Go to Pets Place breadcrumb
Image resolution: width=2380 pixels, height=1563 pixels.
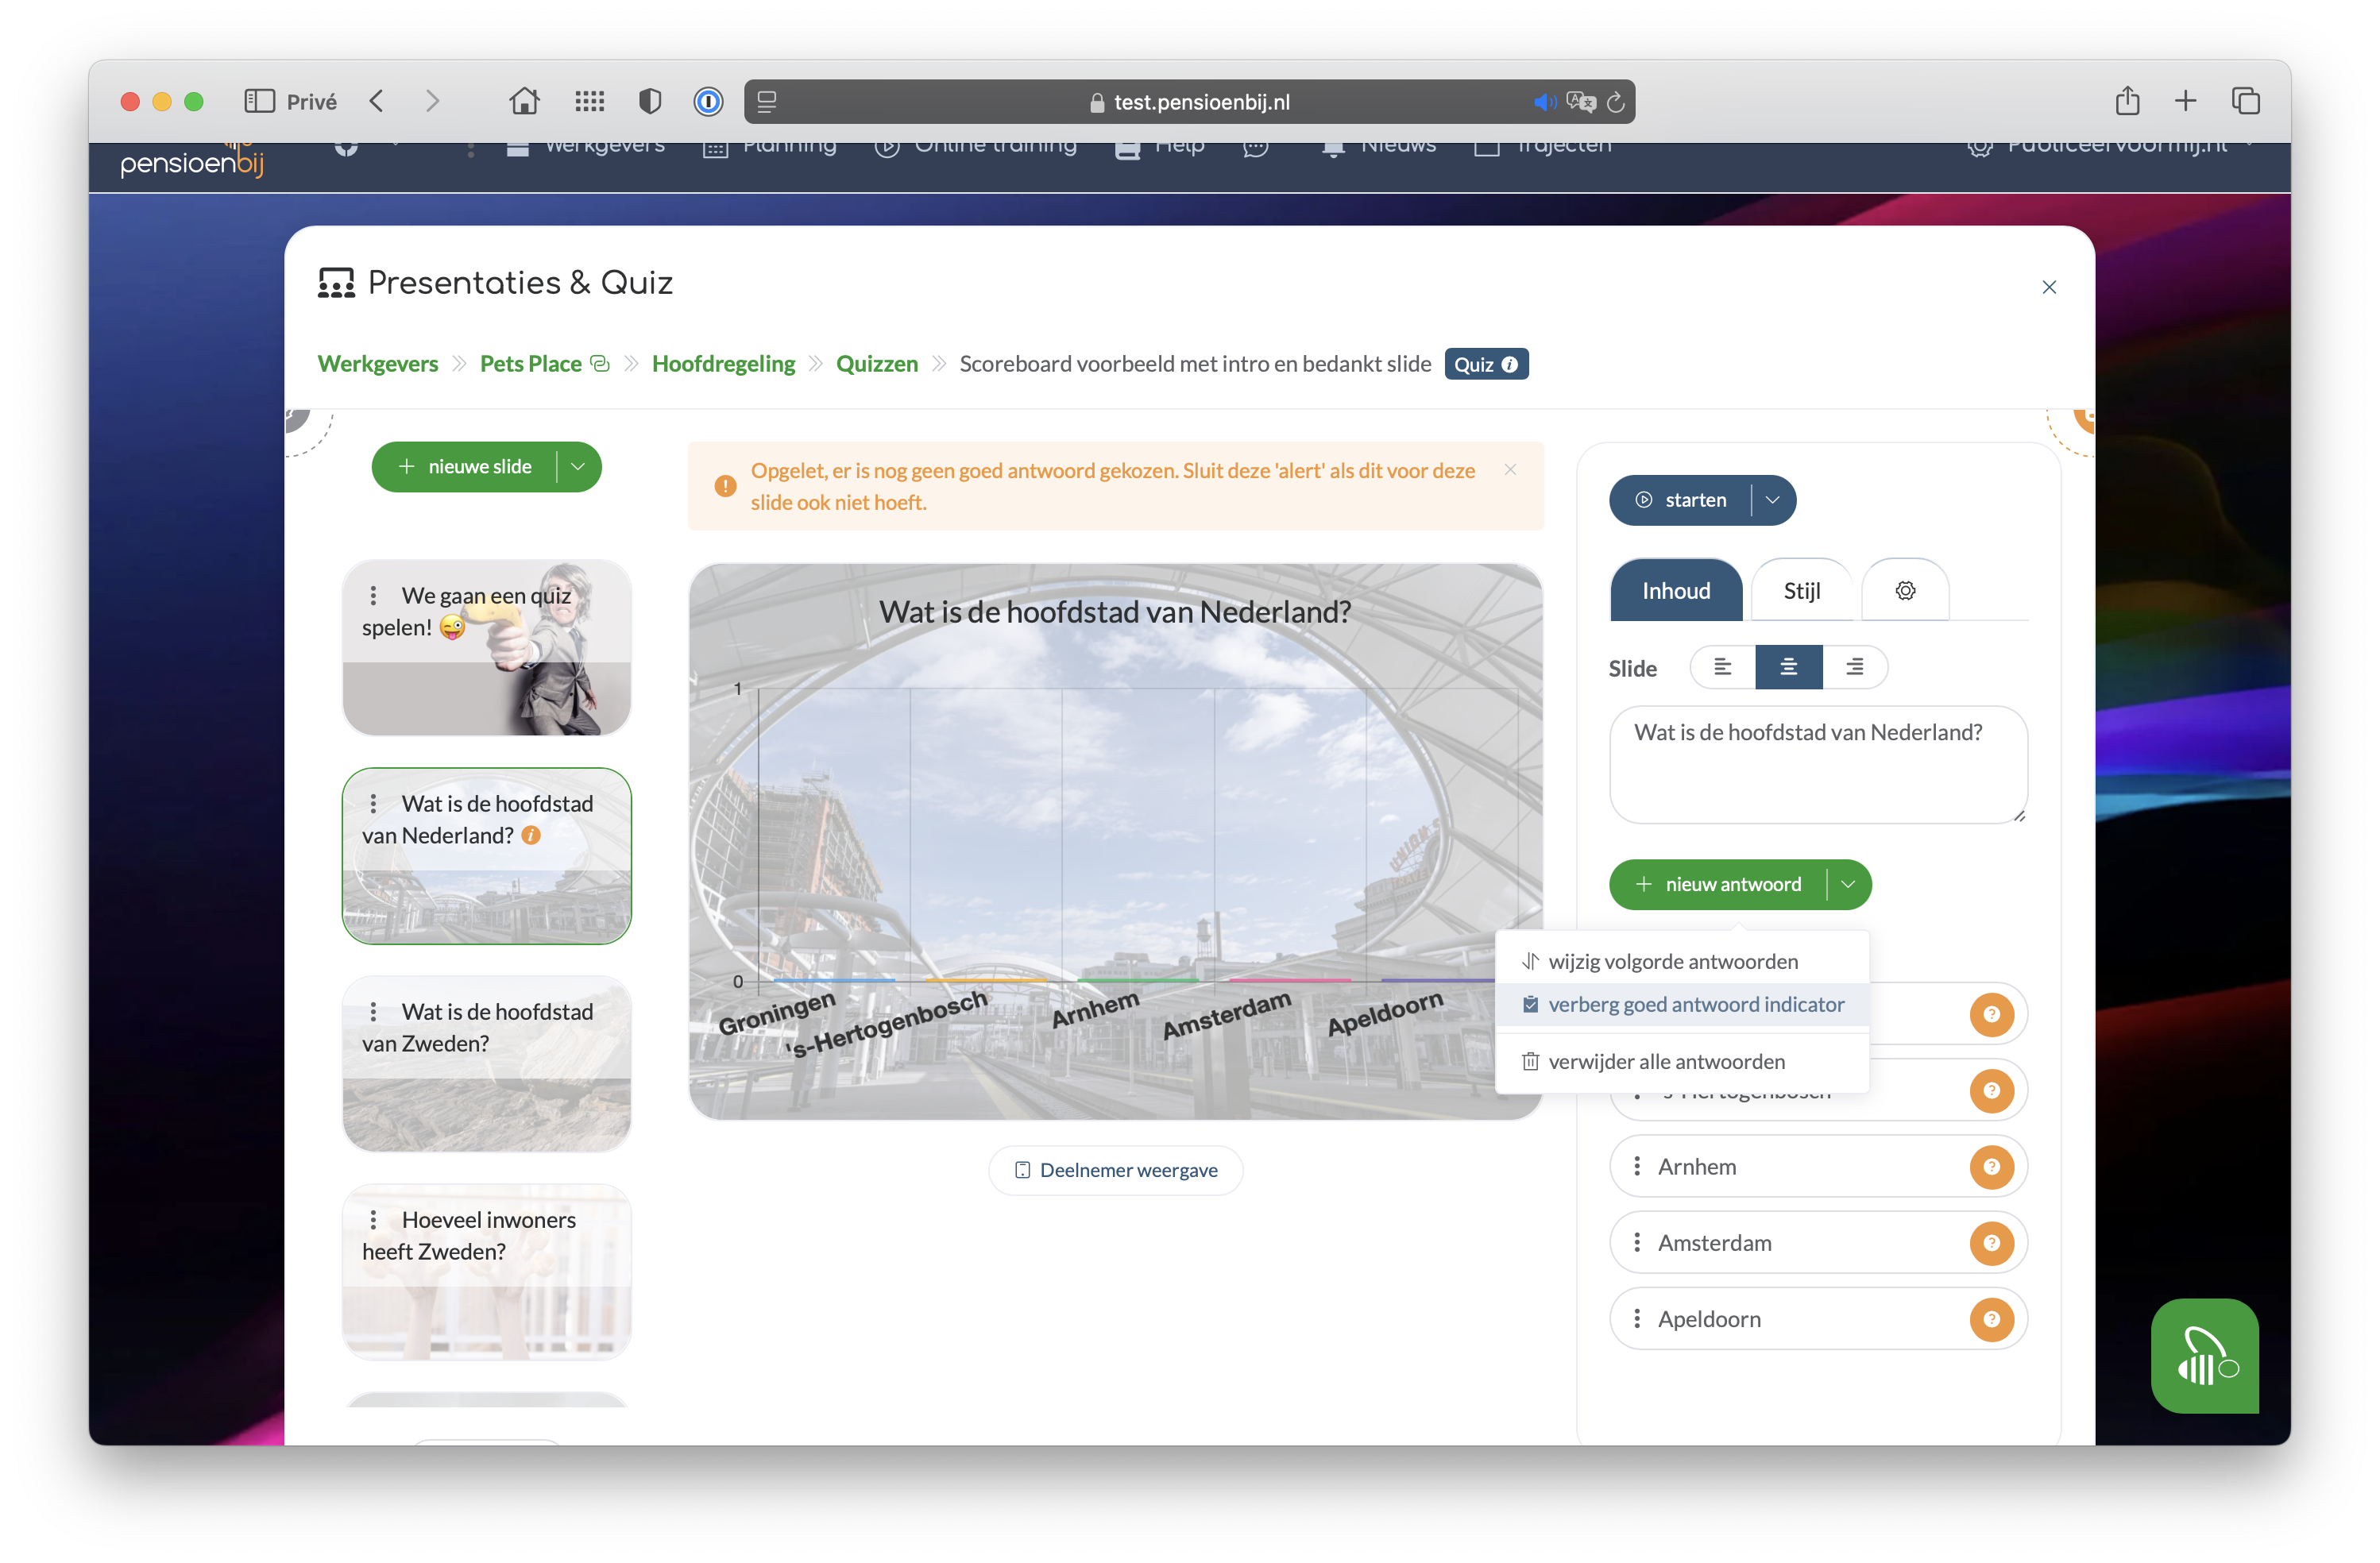tap(530, 364)
